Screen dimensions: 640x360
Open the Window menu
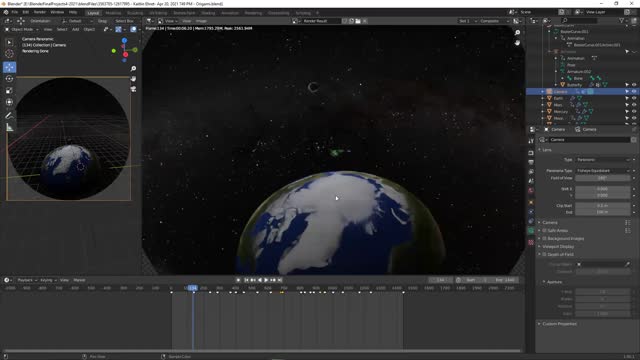tap(57, 12)
